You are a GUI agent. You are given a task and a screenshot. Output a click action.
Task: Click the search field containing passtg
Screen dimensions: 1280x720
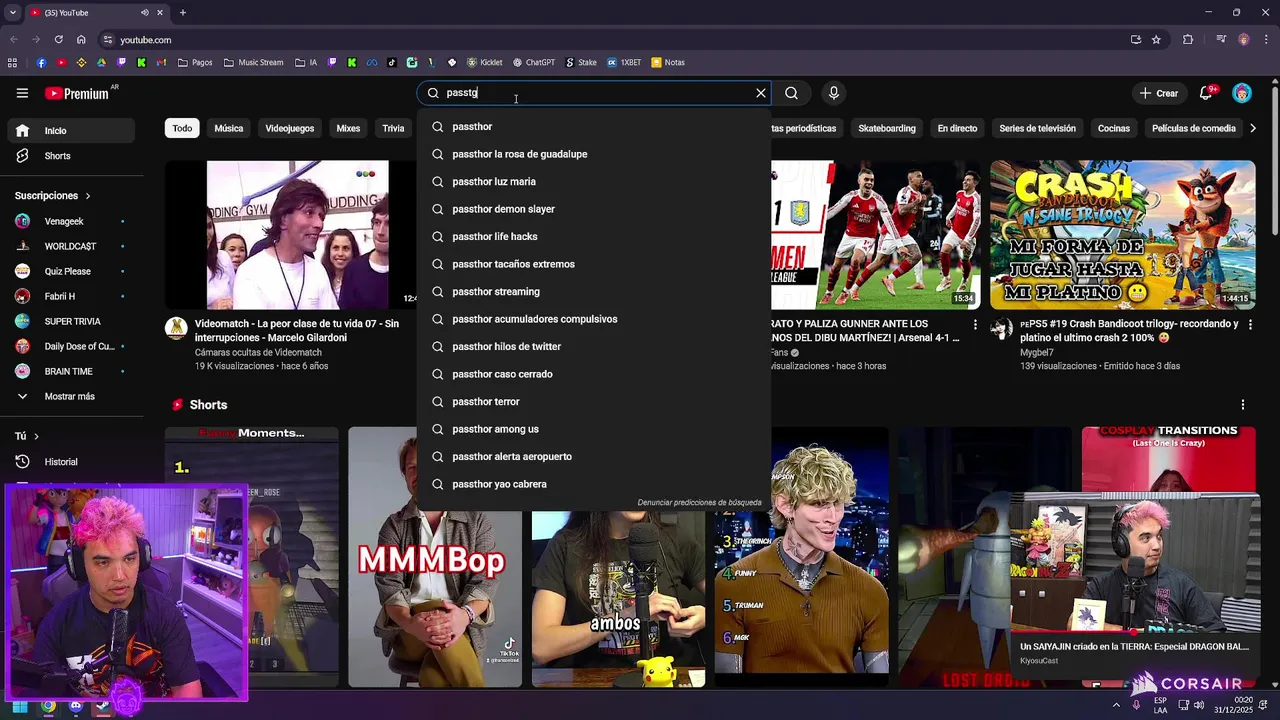593,93
